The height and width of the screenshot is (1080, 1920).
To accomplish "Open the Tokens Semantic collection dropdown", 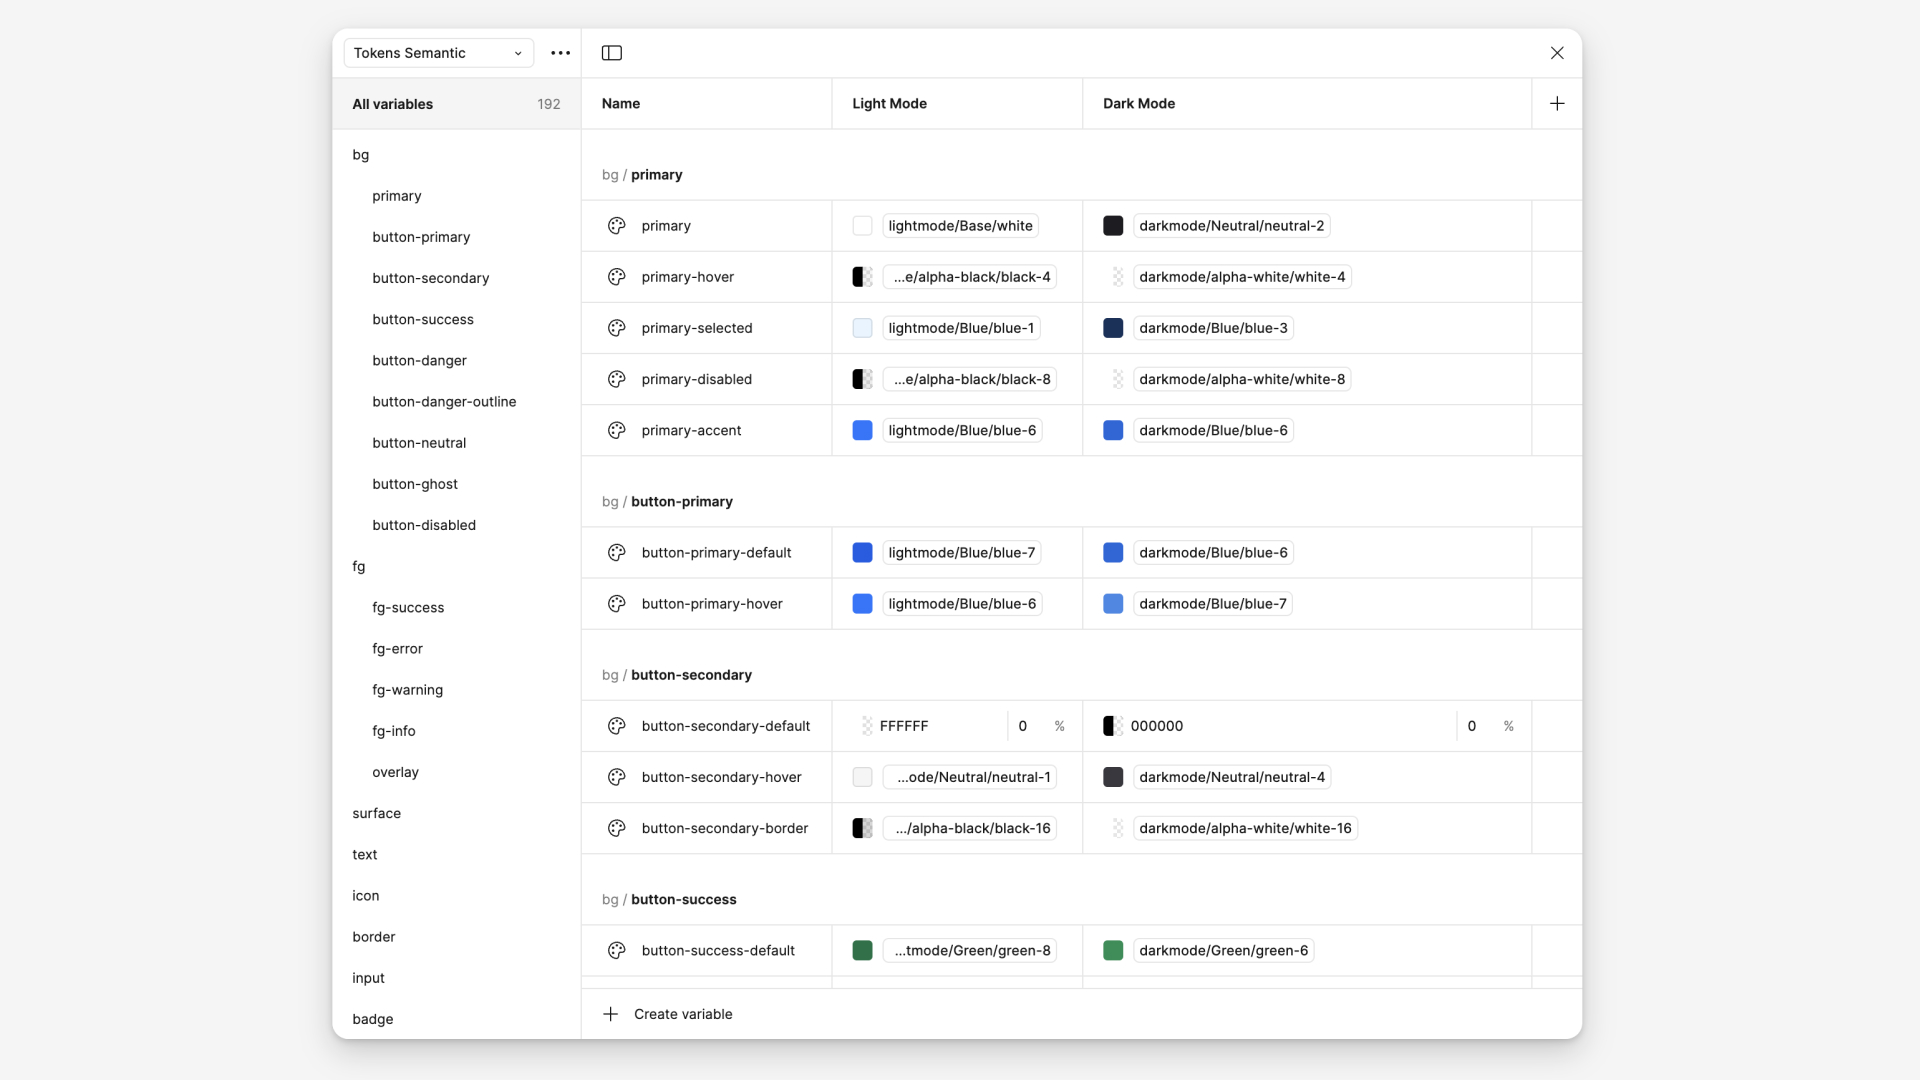I will [438, 53].
